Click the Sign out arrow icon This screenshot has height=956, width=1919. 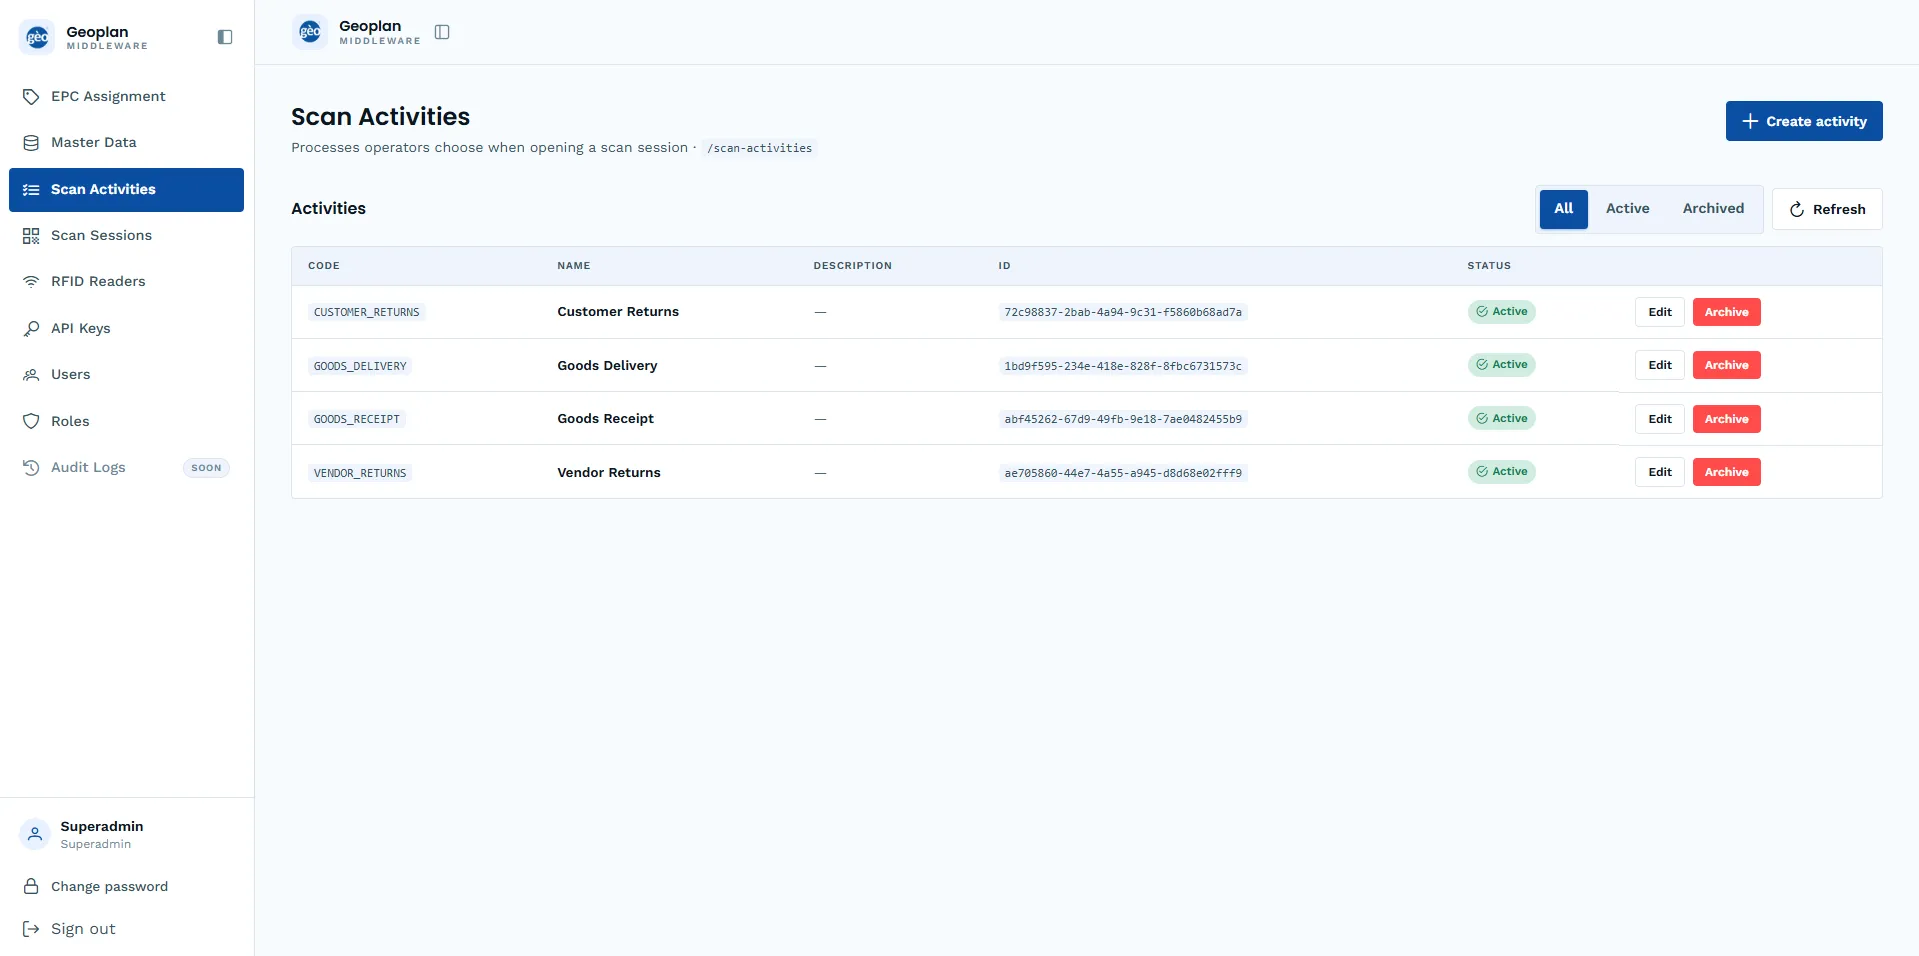[x=31, y=929]
